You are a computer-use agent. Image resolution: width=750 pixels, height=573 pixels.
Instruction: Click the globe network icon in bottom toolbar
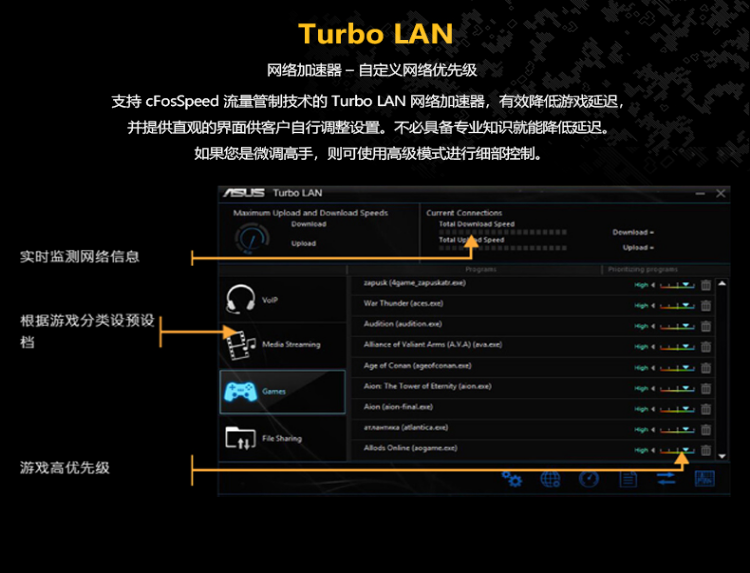coord(550,479)
